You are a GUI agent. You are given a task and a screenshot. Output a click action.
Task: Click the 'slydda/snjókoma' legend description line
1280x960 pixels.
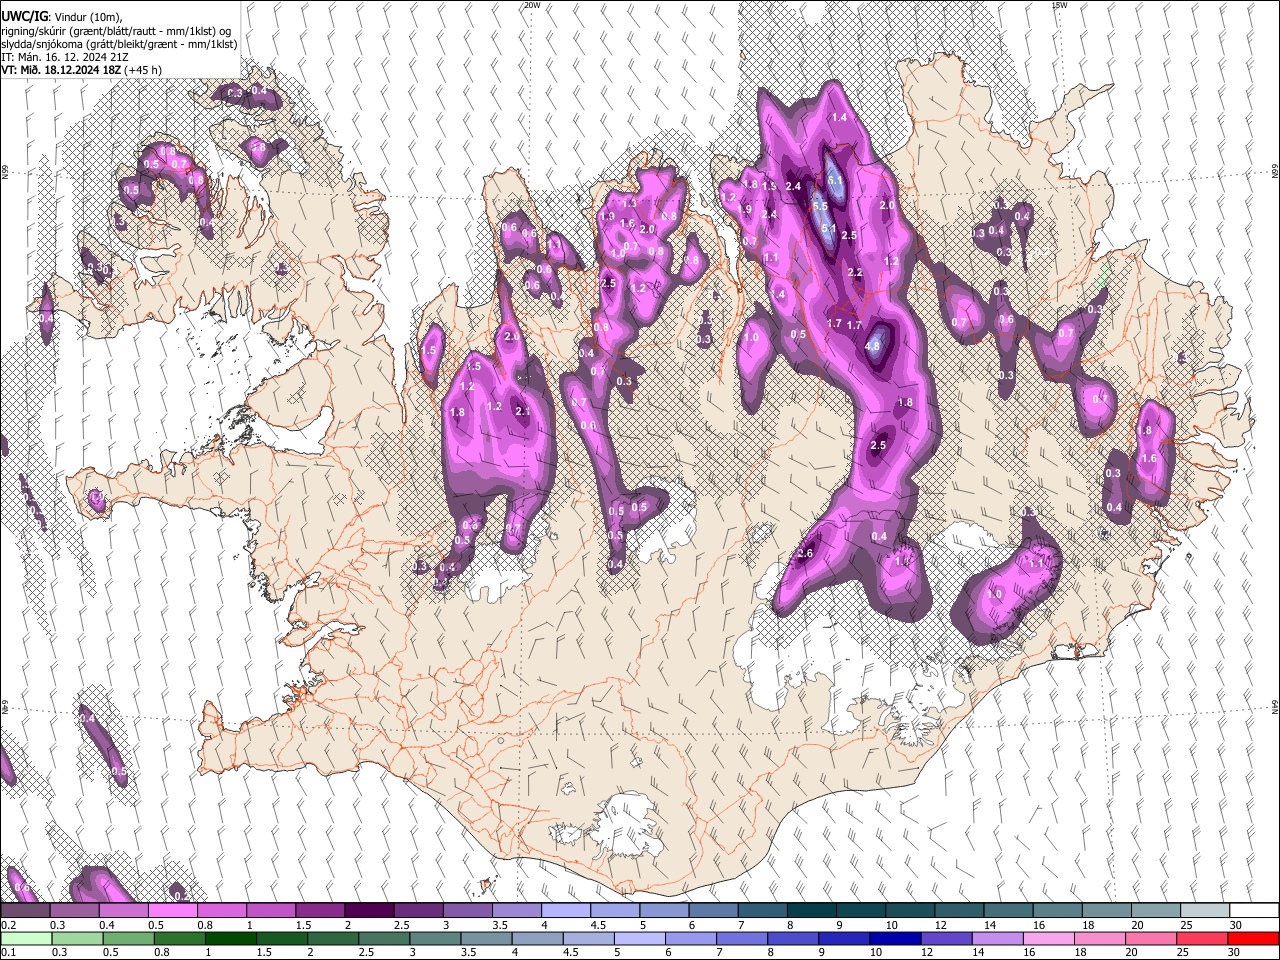[x=119, y=44]
